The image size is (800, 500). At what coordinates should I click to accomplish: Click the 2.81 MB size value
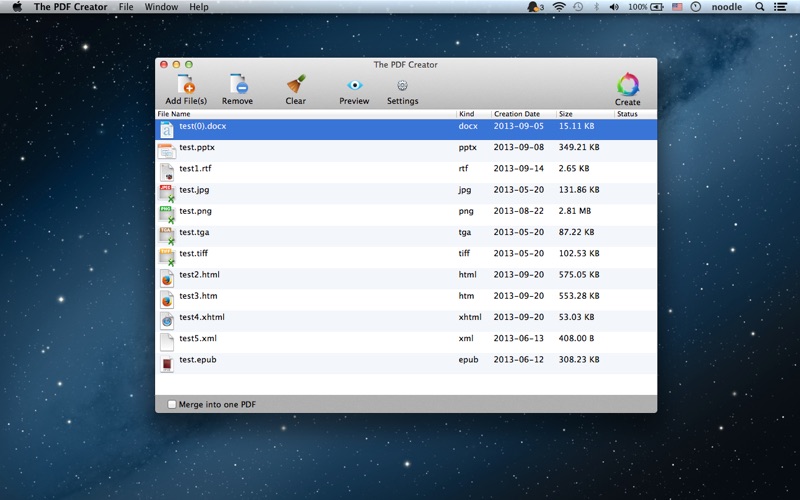pyautogui.click(x=574, y=211)
